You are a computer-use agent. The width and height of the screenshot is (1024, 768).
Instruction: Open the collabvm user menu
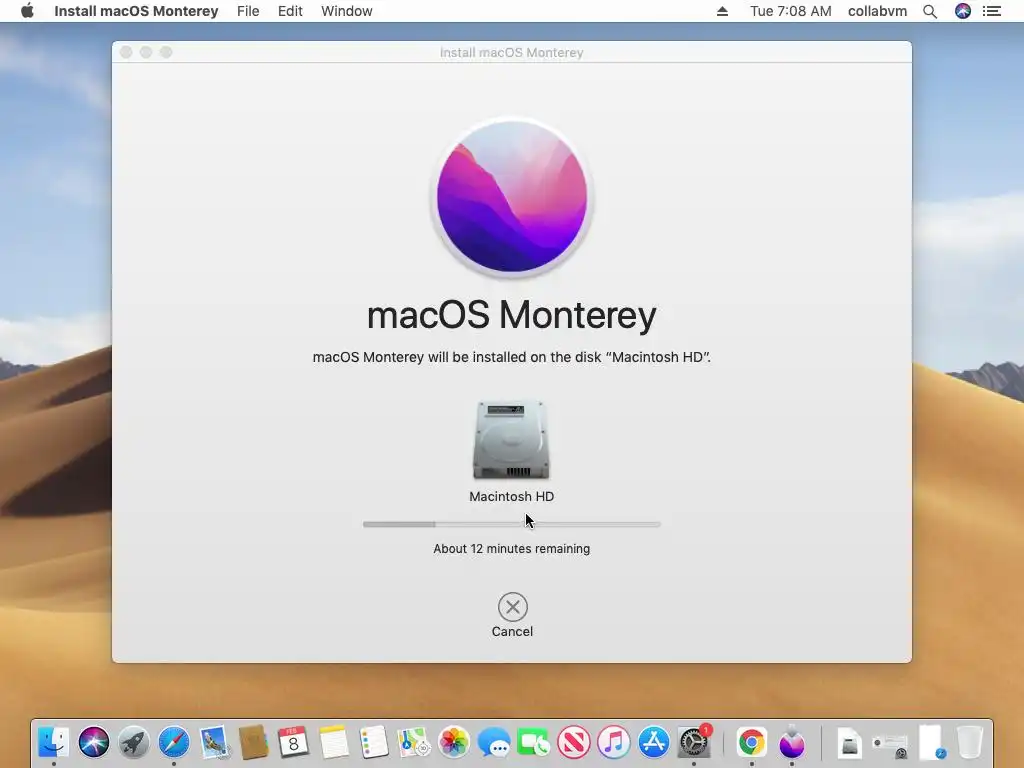click(877, 11)
